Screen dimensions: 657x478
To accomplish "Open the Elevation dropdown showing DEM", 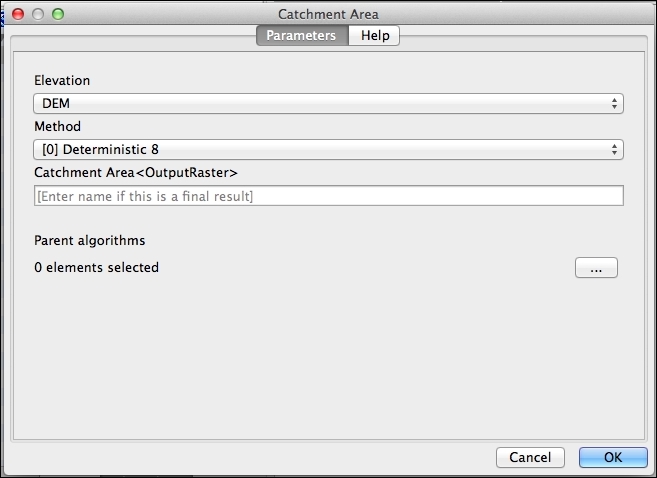I will 328,103.
